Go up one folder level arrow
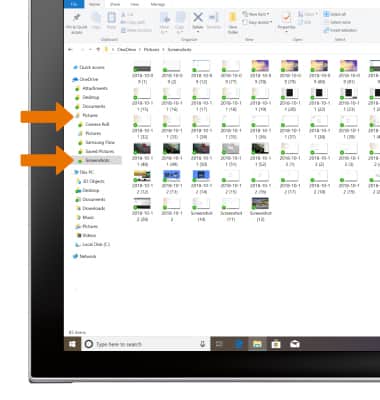This screenshot has height=400, width=380. coord(98,49)
